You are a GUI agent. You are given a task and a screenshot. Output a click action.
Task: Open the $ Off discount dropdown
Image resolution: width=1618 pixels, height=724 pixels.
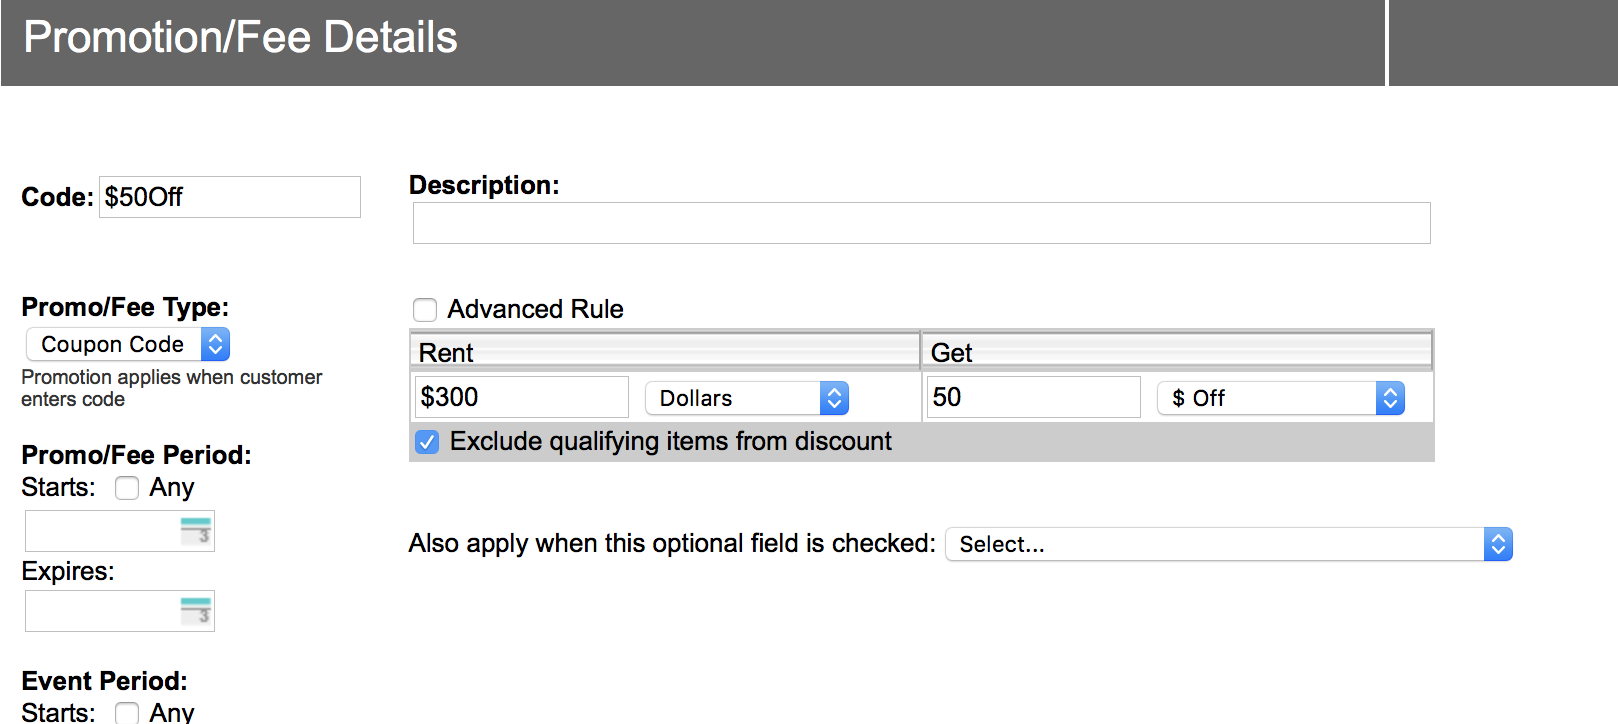coord(1281,398)
